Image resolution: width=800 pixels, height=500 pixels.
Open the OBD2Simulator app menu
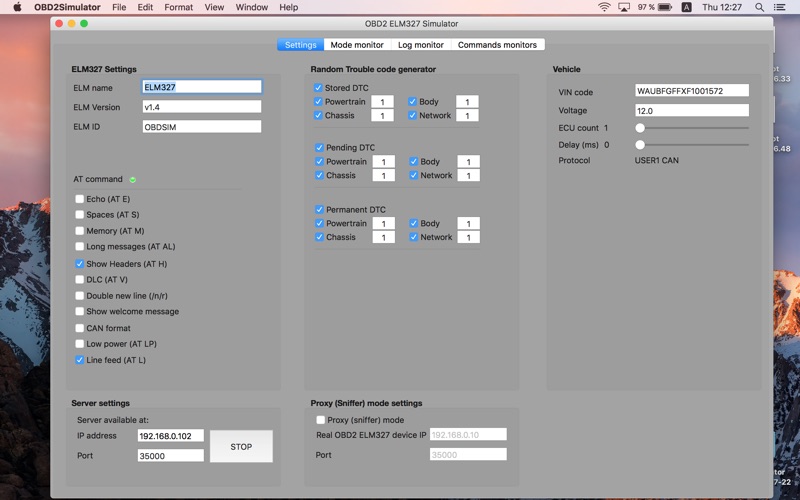tap(67, 7)
